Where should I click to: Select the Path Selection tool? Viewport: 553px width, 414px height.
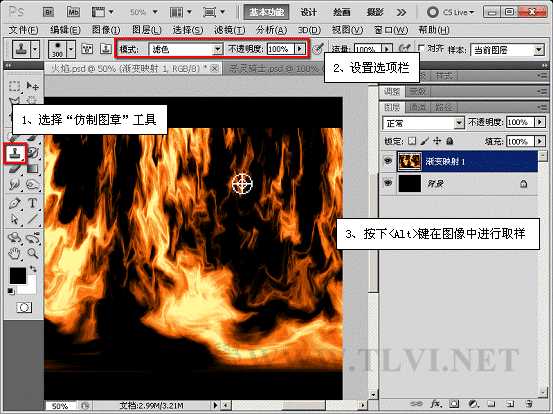pyautogui.click(x=14, y=219)
